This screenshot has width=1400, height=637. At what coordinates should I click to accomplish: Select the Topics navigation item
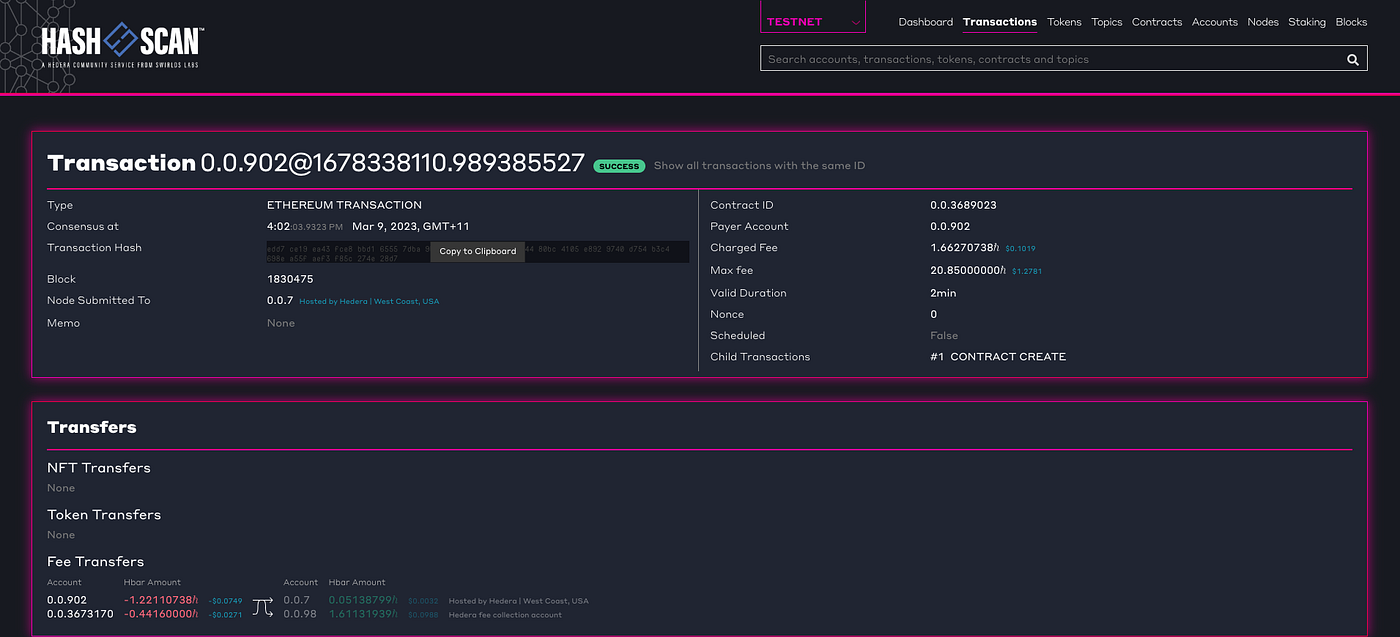click(1107, 22)
